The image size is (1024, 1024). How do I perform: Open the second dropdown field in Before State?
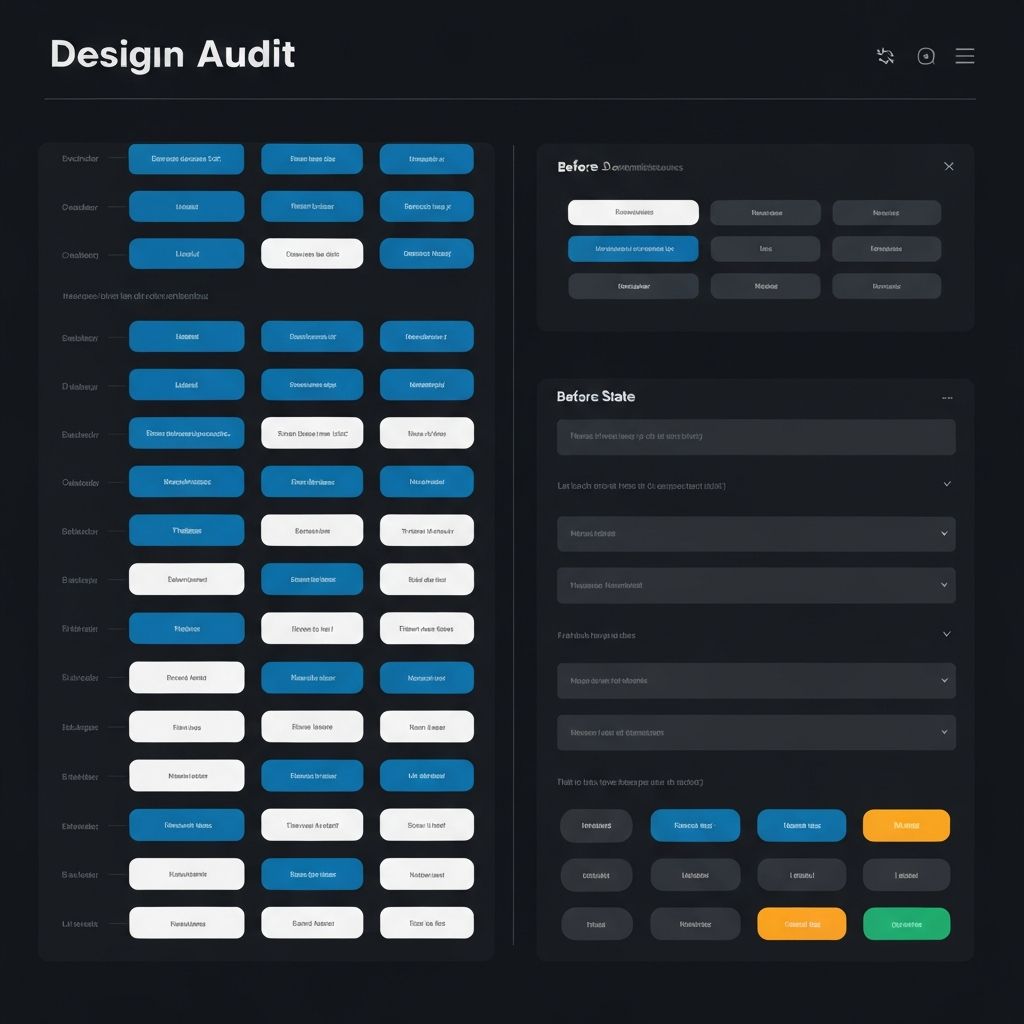[x=755, y=585]
